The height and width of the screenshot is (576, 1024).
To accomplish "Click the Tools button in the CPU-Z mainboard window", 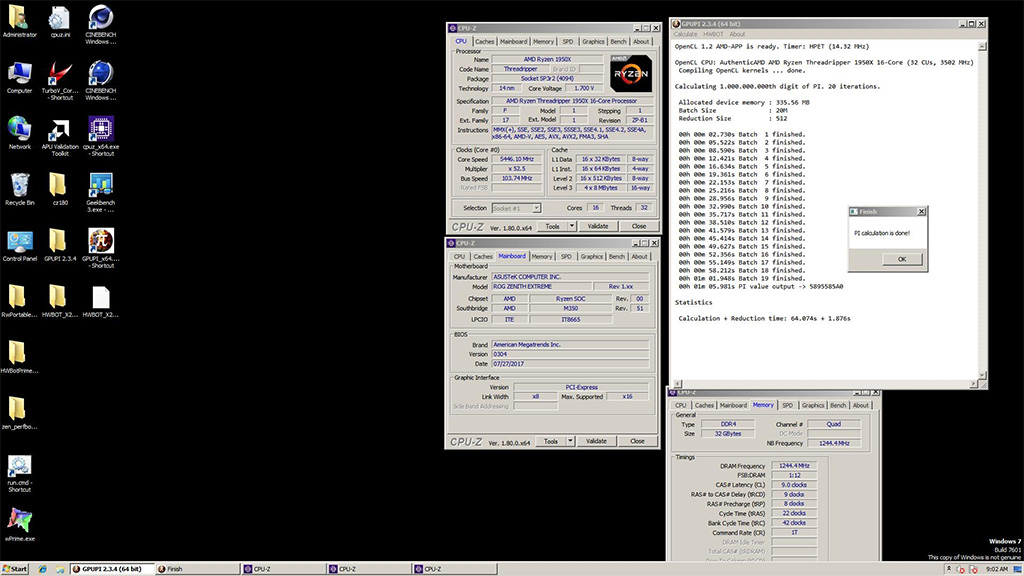I will [x=551, y=441].
